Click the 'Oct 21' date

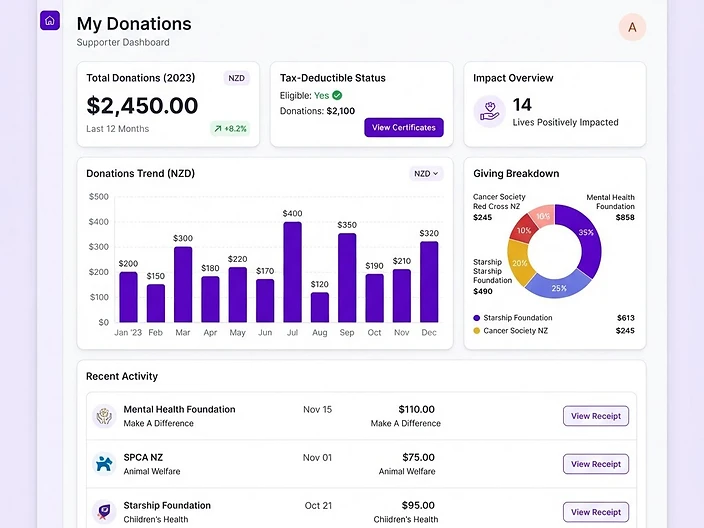(x=318, y=506)
